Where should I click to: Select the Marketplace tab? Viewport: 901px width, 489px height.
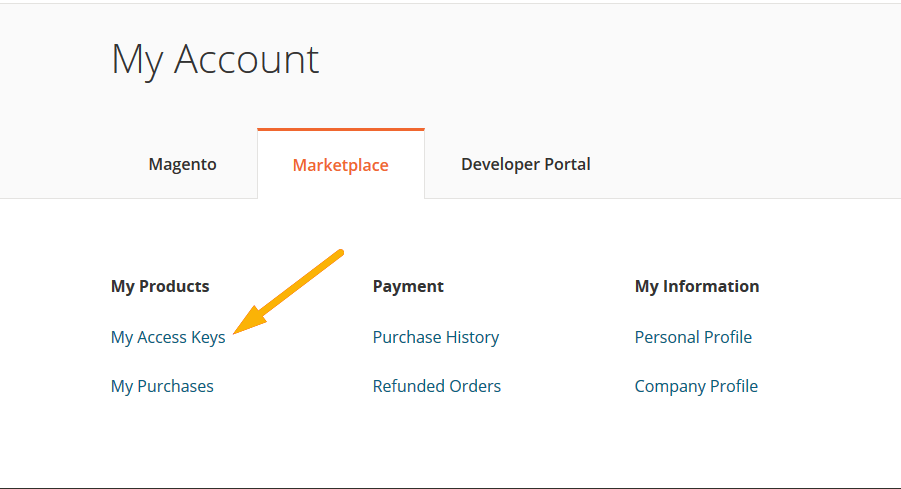tap(341, 165)
